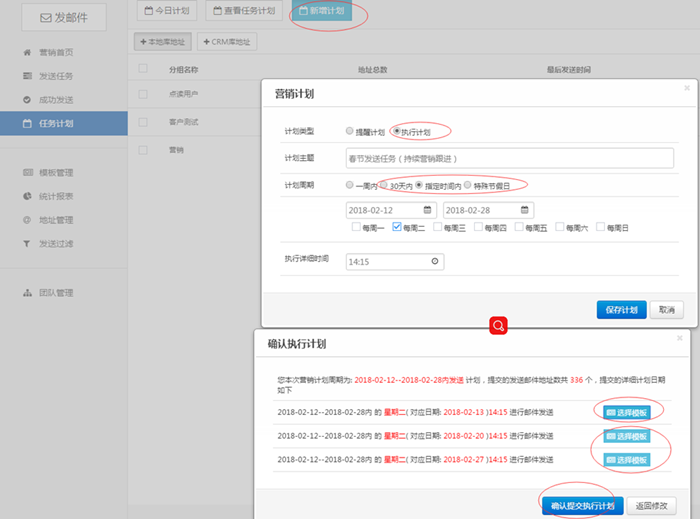
Task: Click the 发邮件 compose button
Action: point(63,18)
